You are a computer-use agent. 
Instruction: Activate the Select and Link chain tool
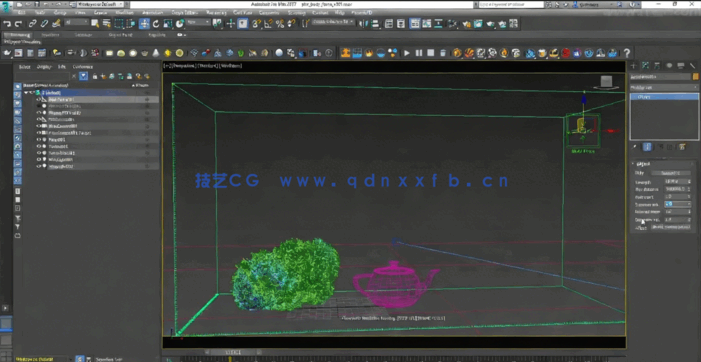coord(33,24)
